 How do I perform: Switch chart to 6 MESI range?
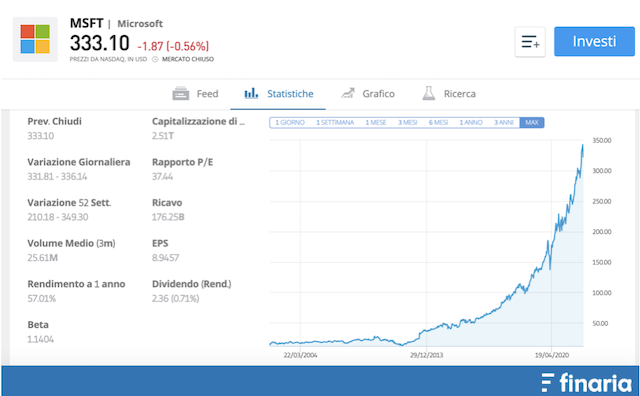tap(438, 122)
